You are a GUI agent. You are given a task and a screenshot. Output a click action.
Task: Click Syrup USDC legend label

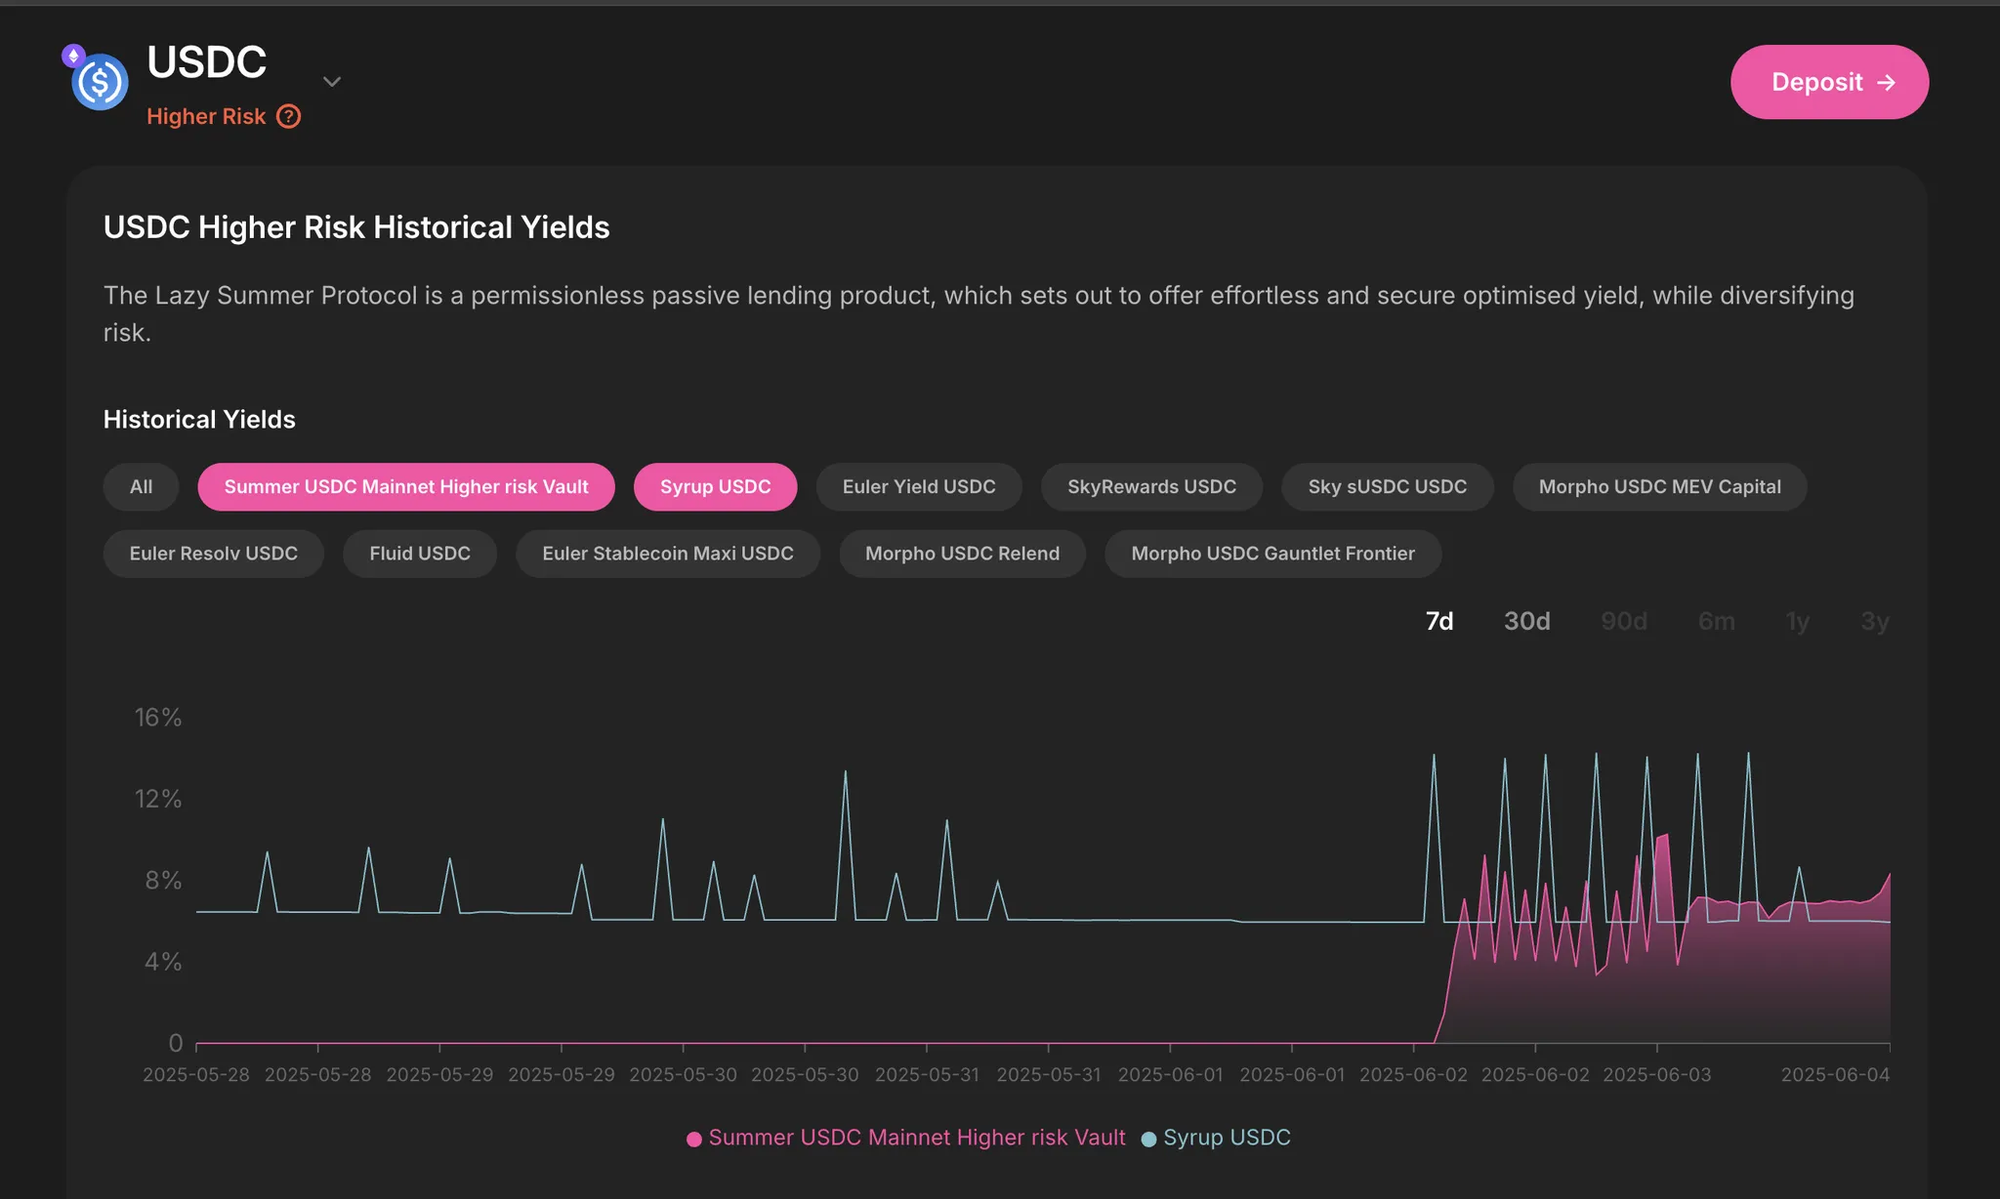[x=1226, y=1138]
